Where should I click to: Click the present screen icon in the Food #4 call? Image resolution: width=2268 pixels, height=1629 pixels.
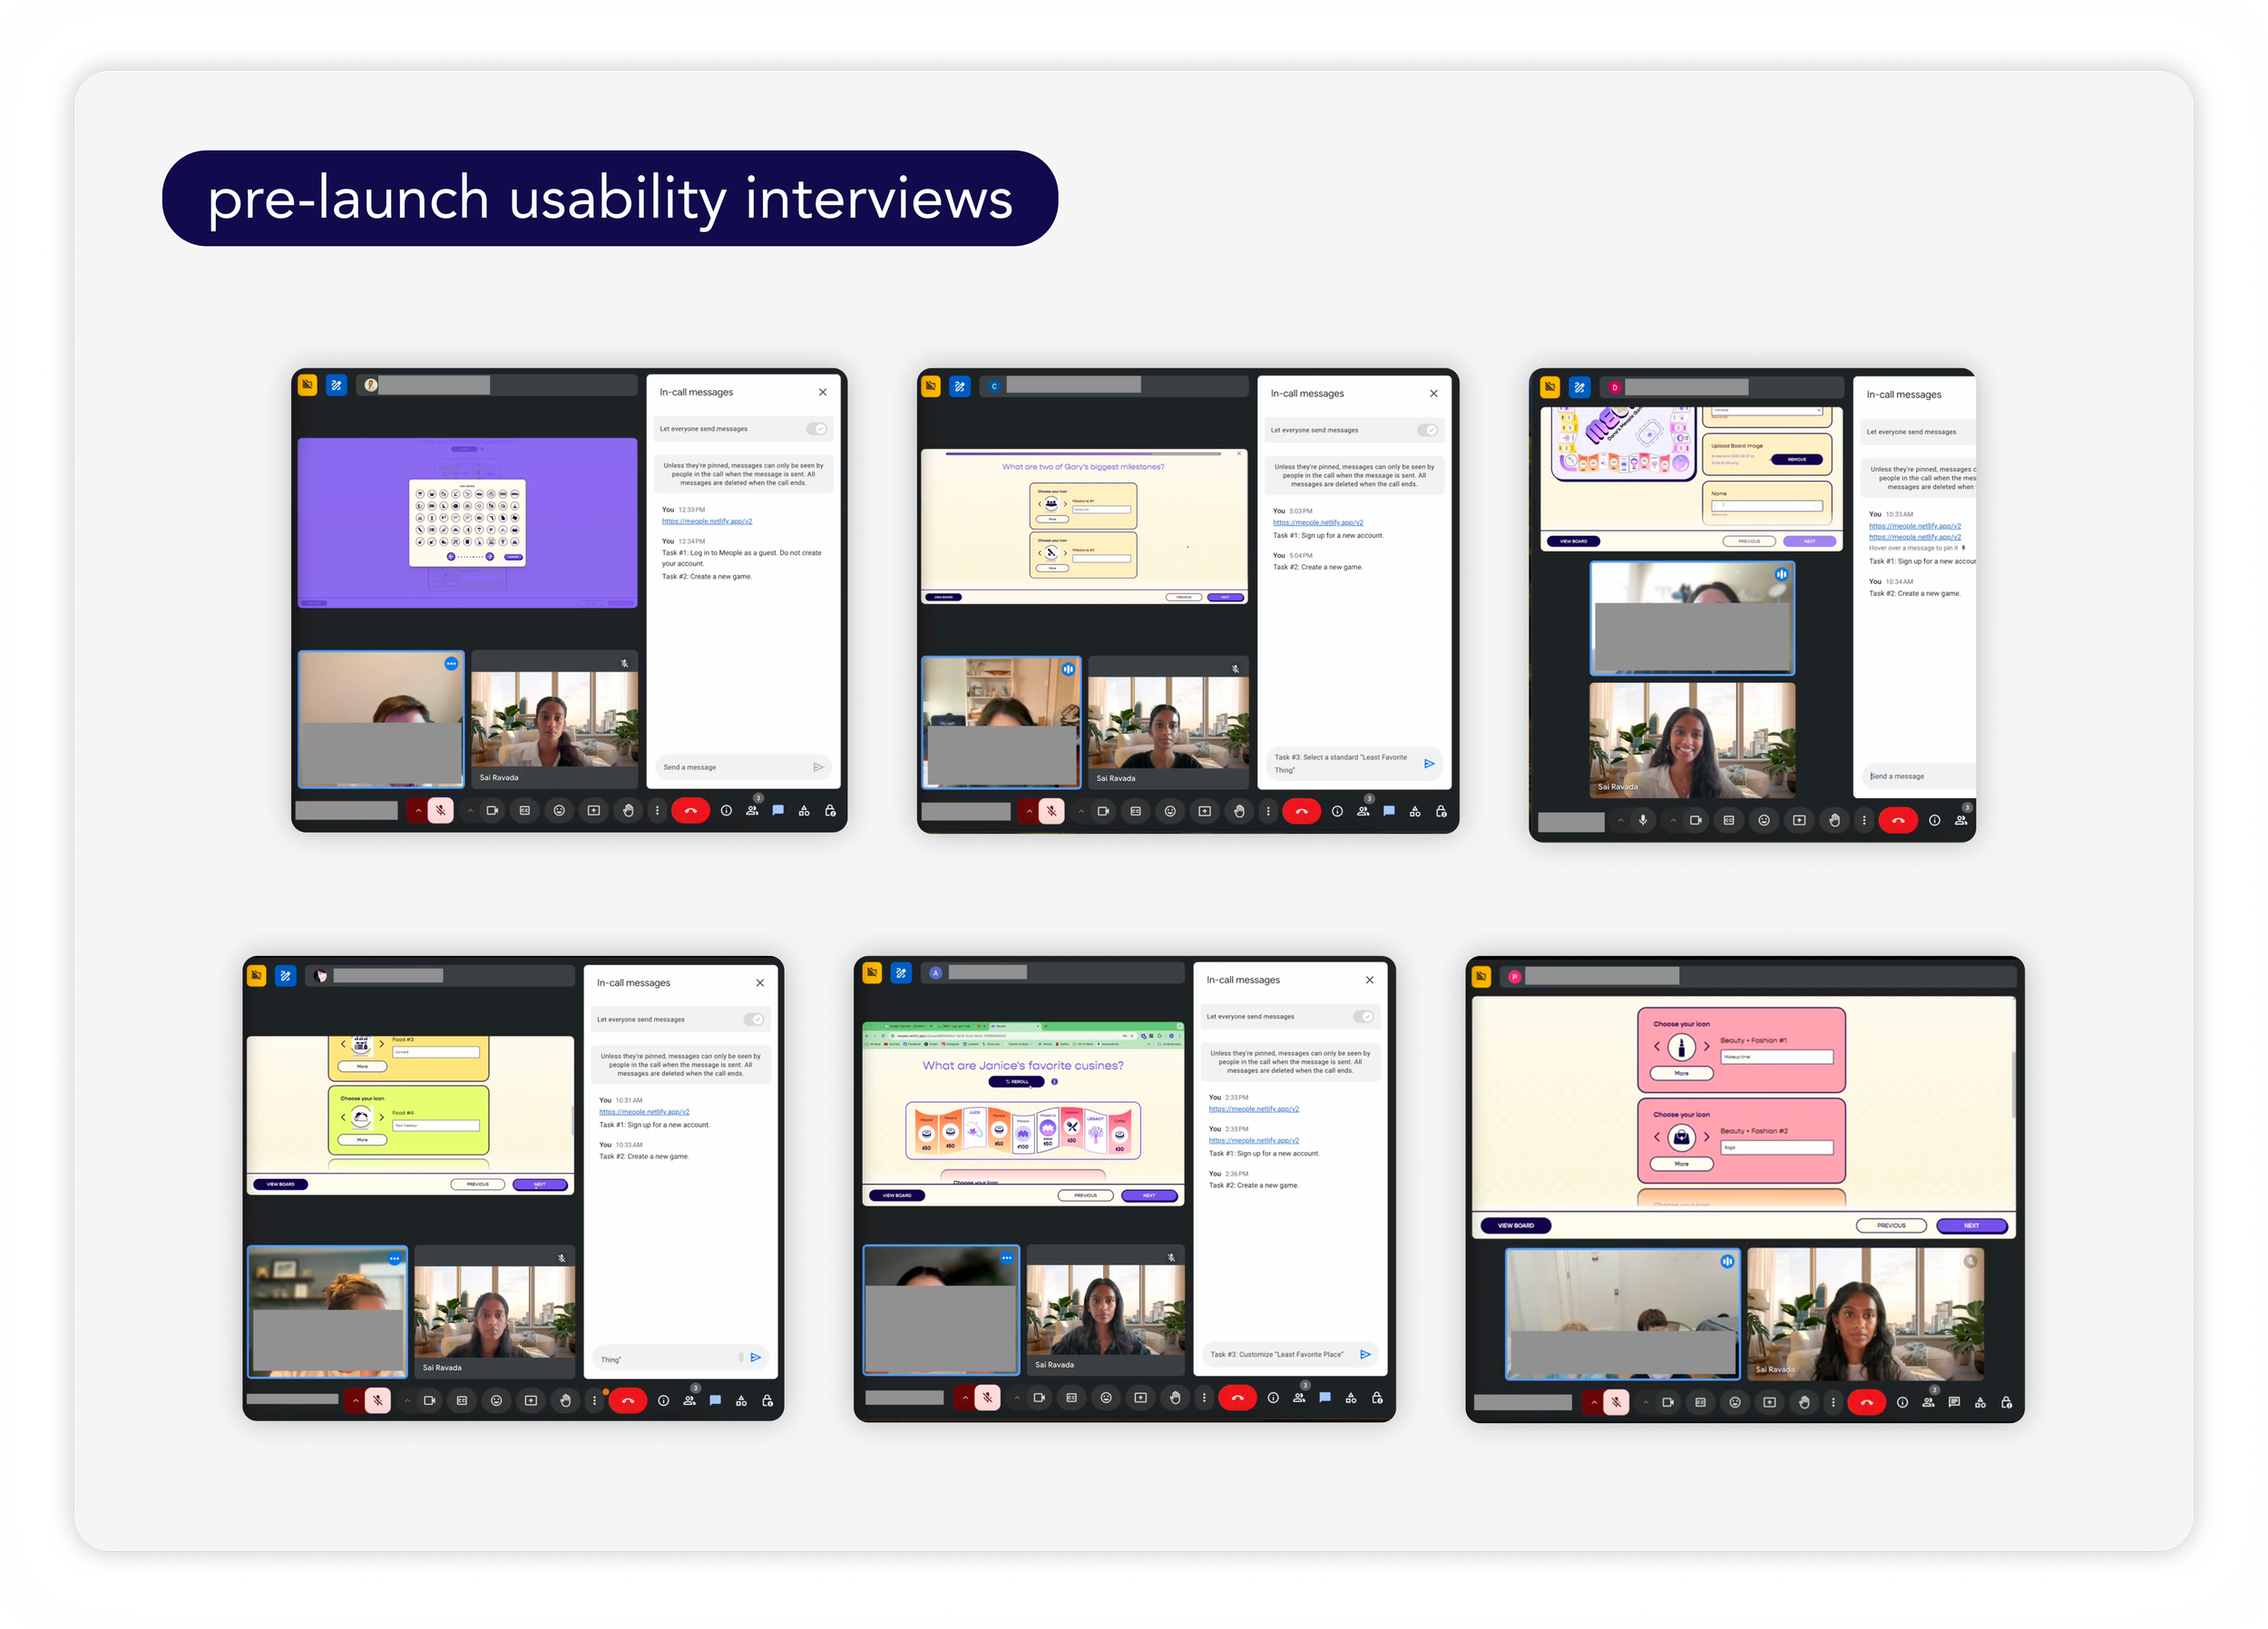[x=531, y=1401]
